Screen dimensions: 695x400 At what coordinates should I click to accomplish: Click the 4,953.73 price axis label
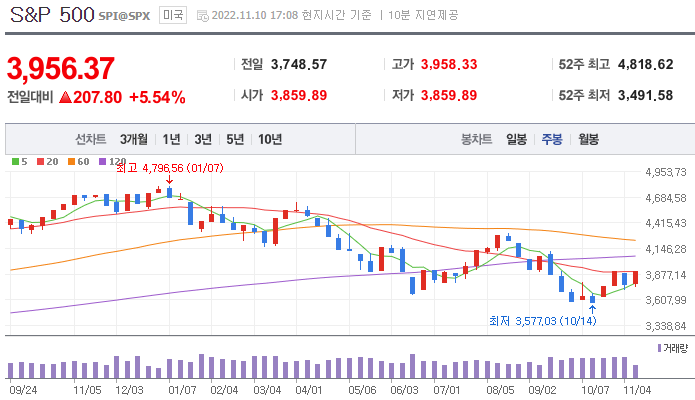(x=666, y=172)
